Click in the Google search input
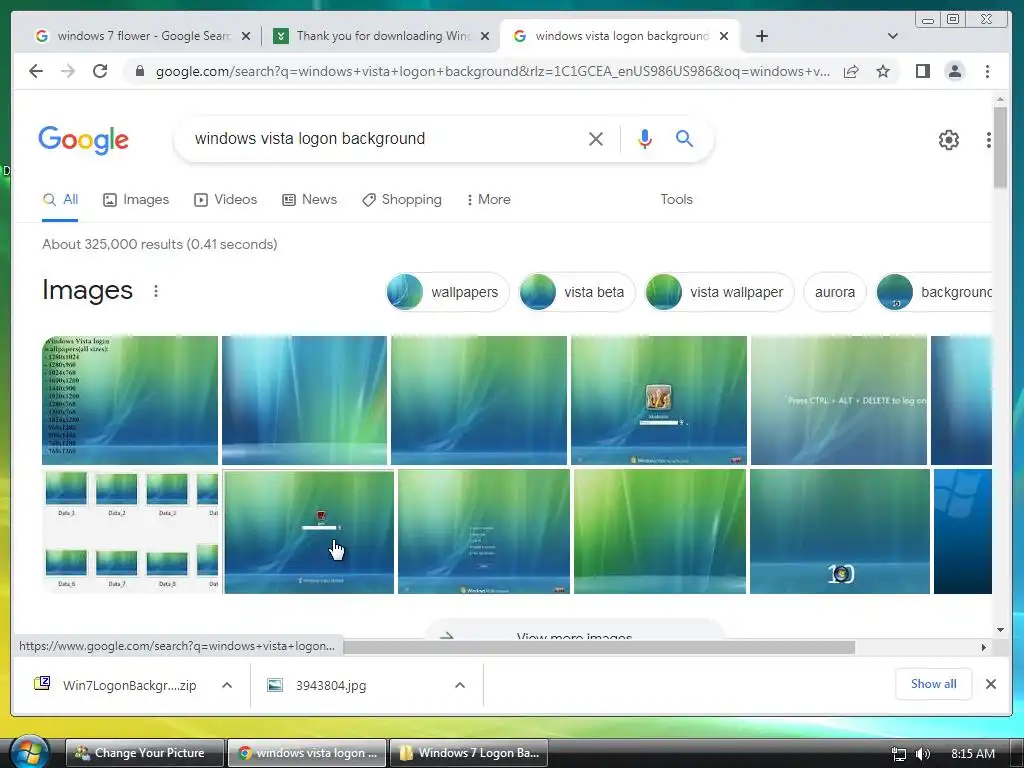 [385, 138]
